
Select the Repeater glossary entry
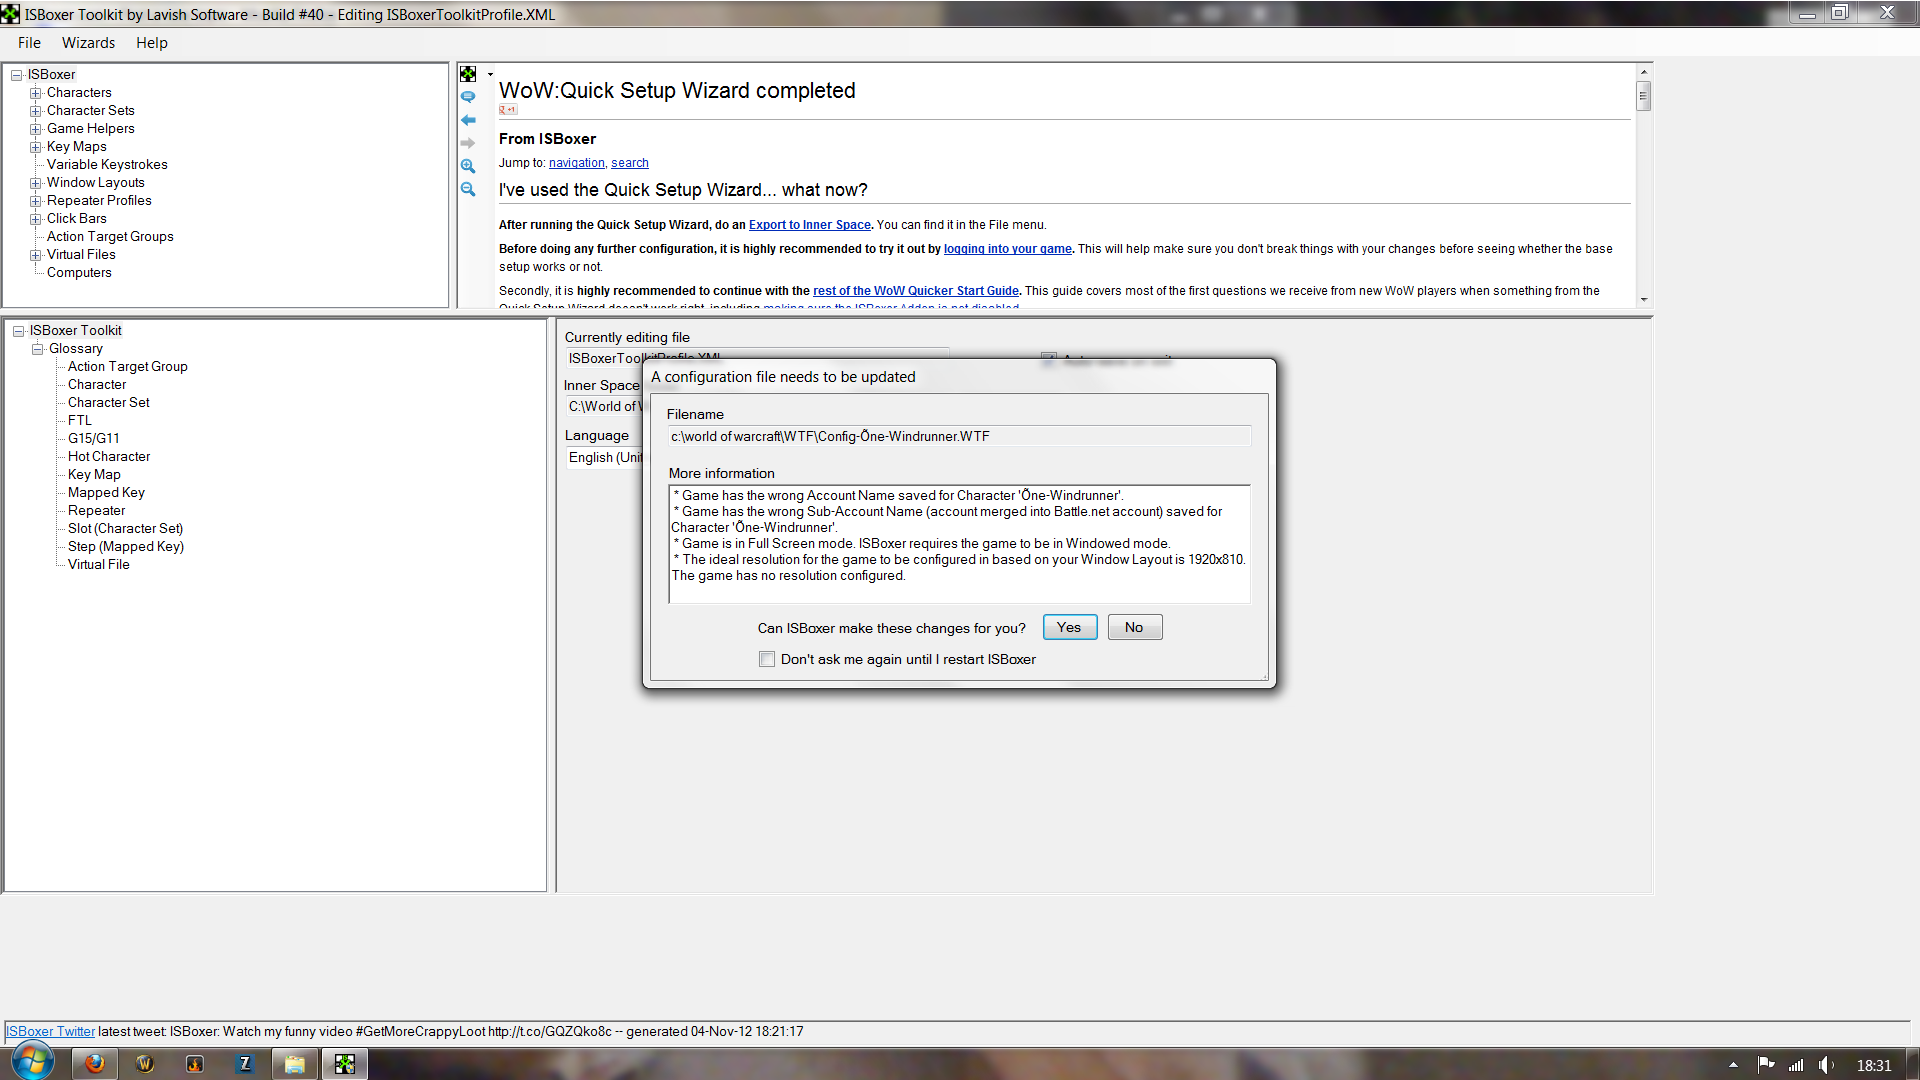pyautogui.click(x=97, y=511)
